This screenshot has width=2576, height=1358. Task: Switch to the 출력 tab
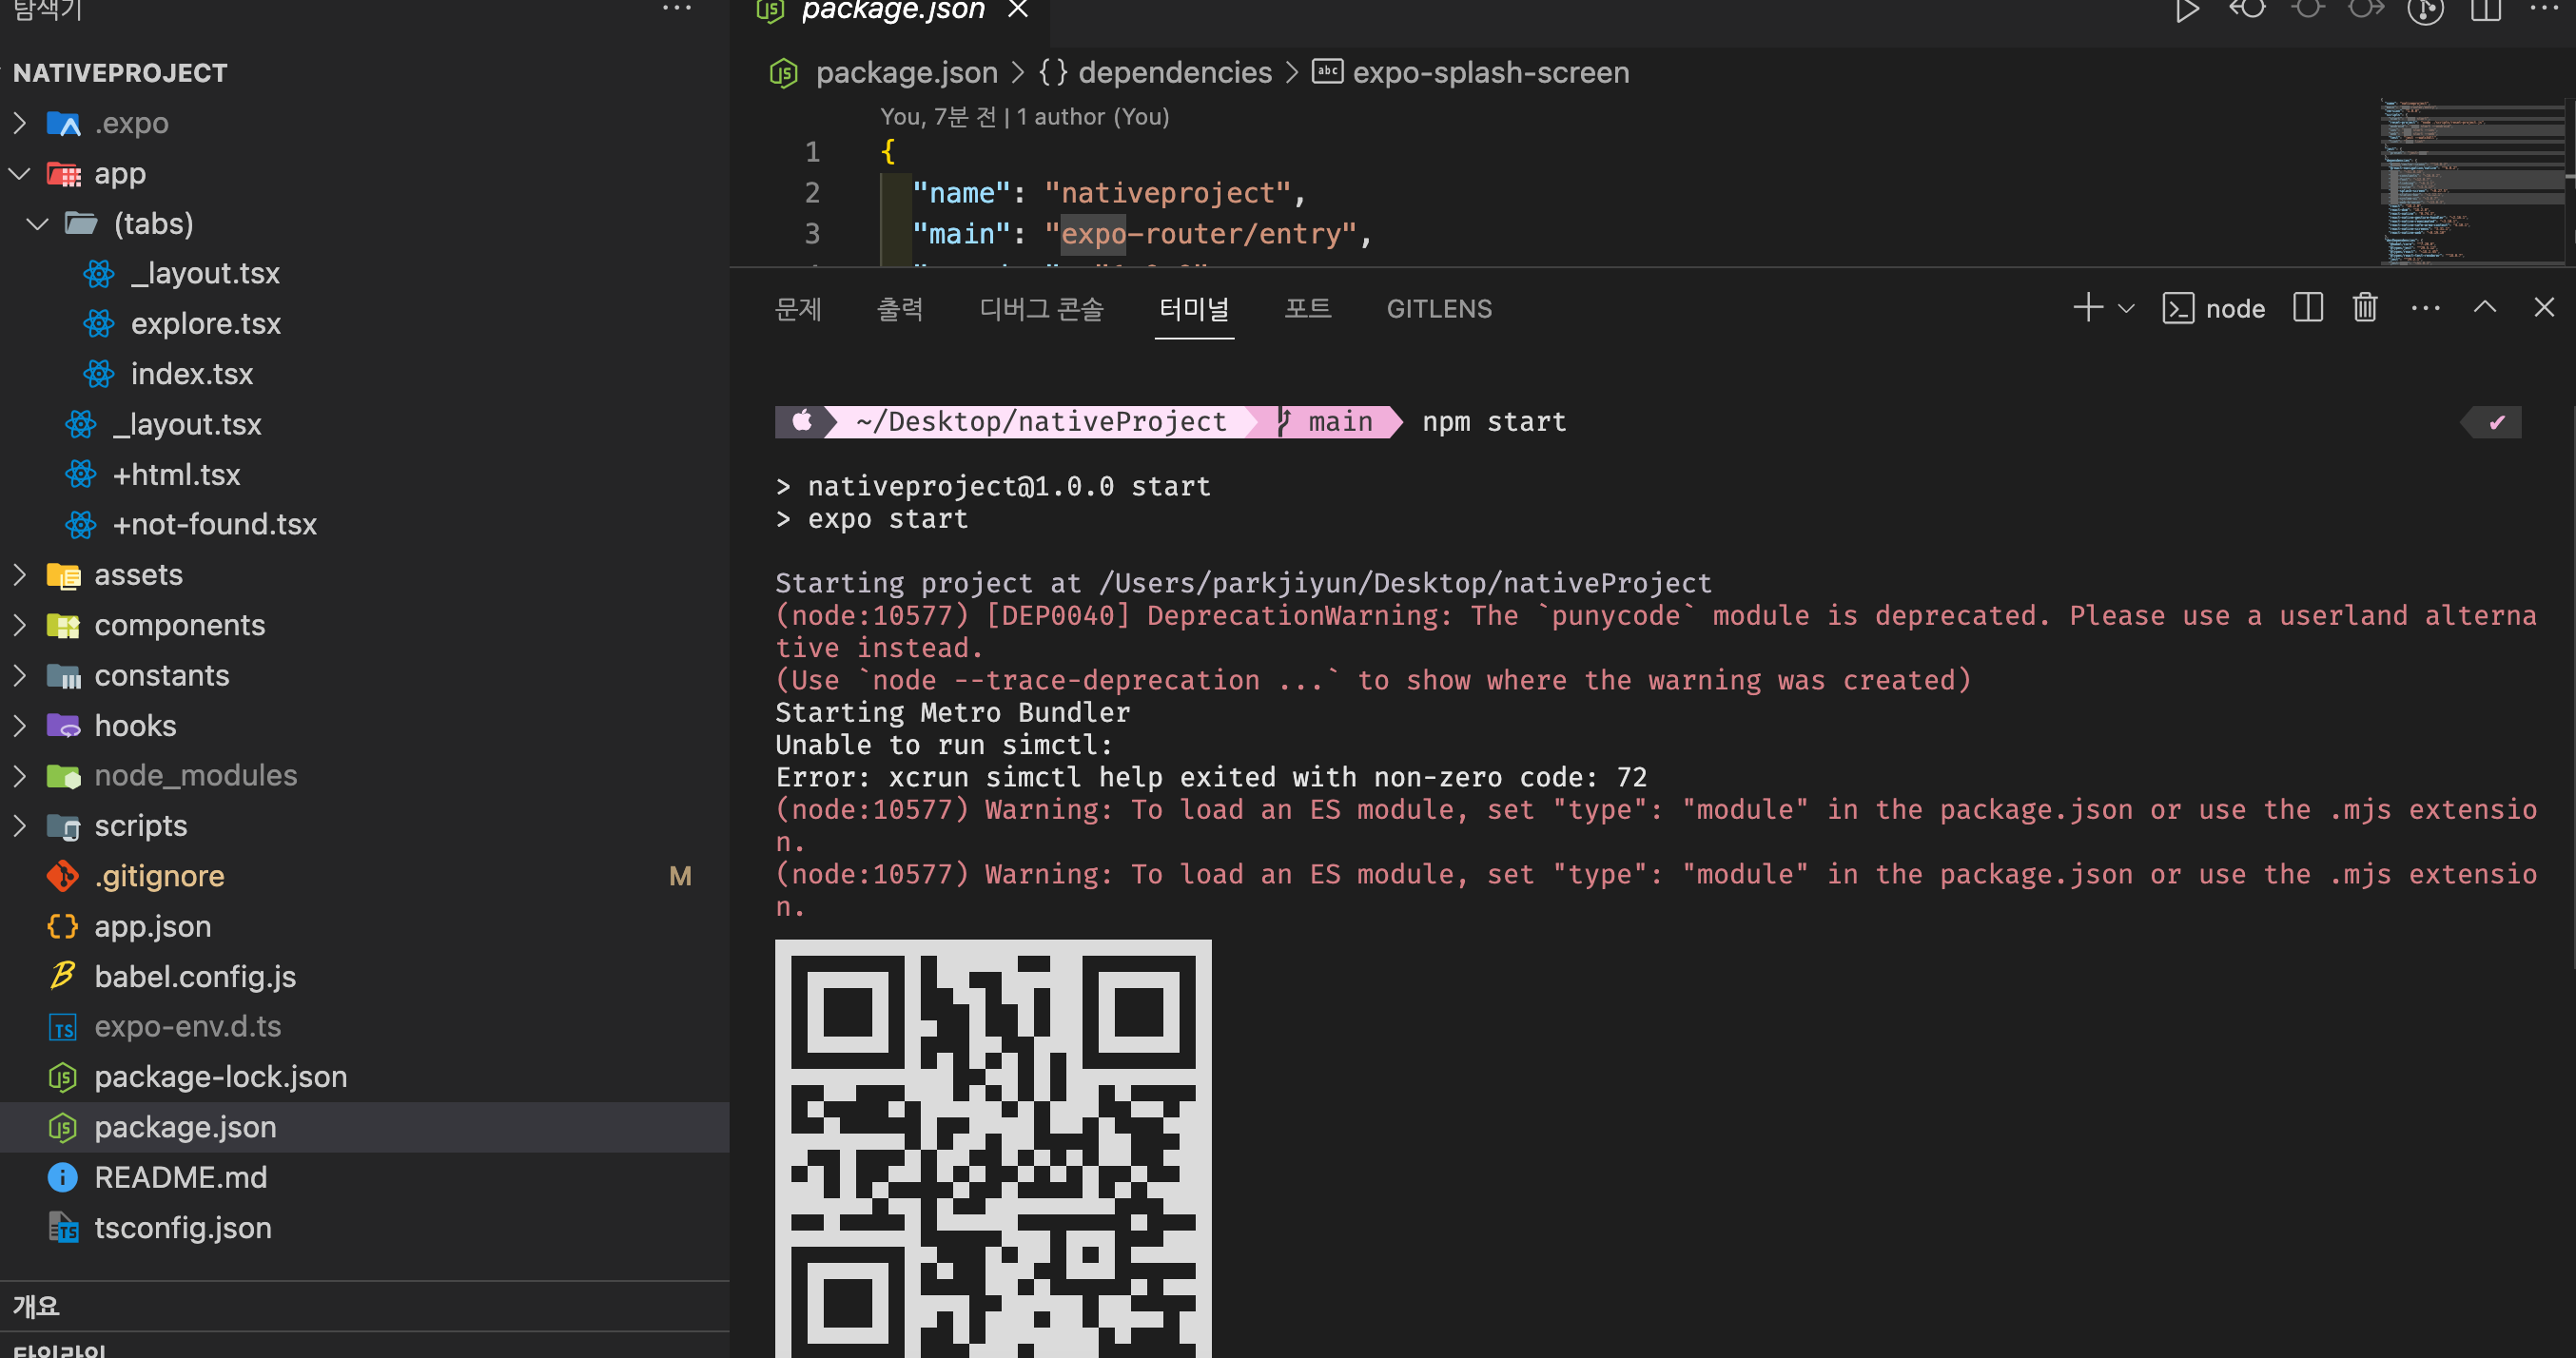tap(900, 309)
